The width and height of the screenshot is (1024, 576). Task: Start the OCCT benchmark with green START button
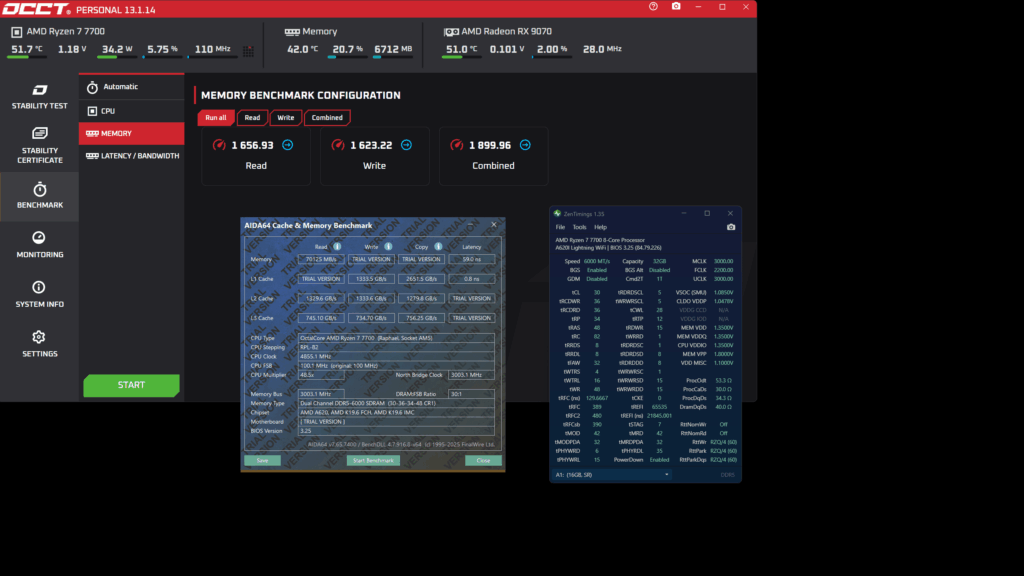coord(131,385)
